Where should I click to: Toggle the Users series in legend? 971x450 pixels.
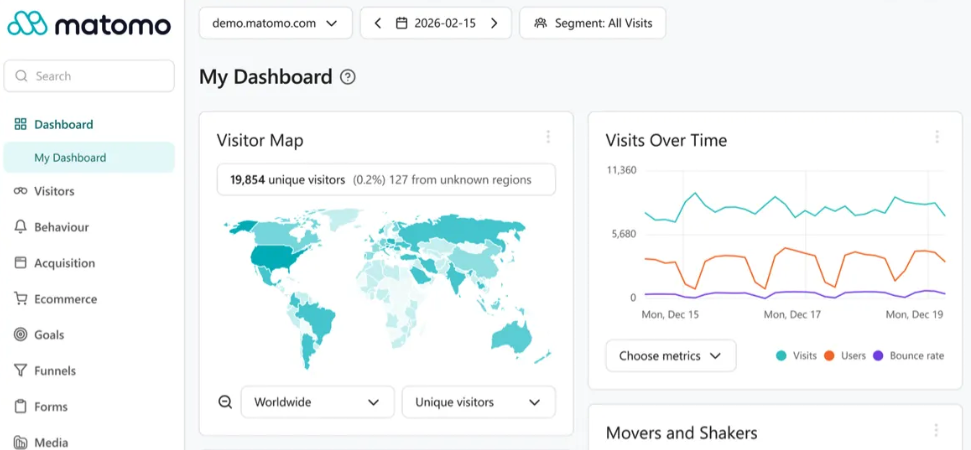845,356
